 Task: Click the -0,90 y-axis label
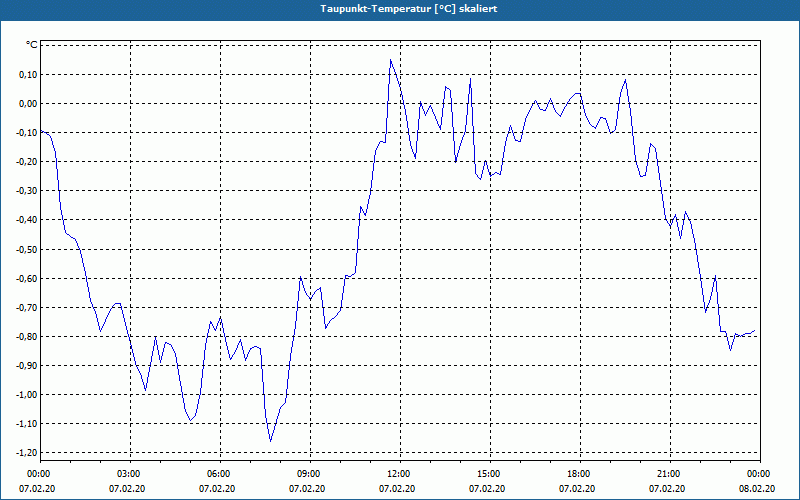click(27, 366)
